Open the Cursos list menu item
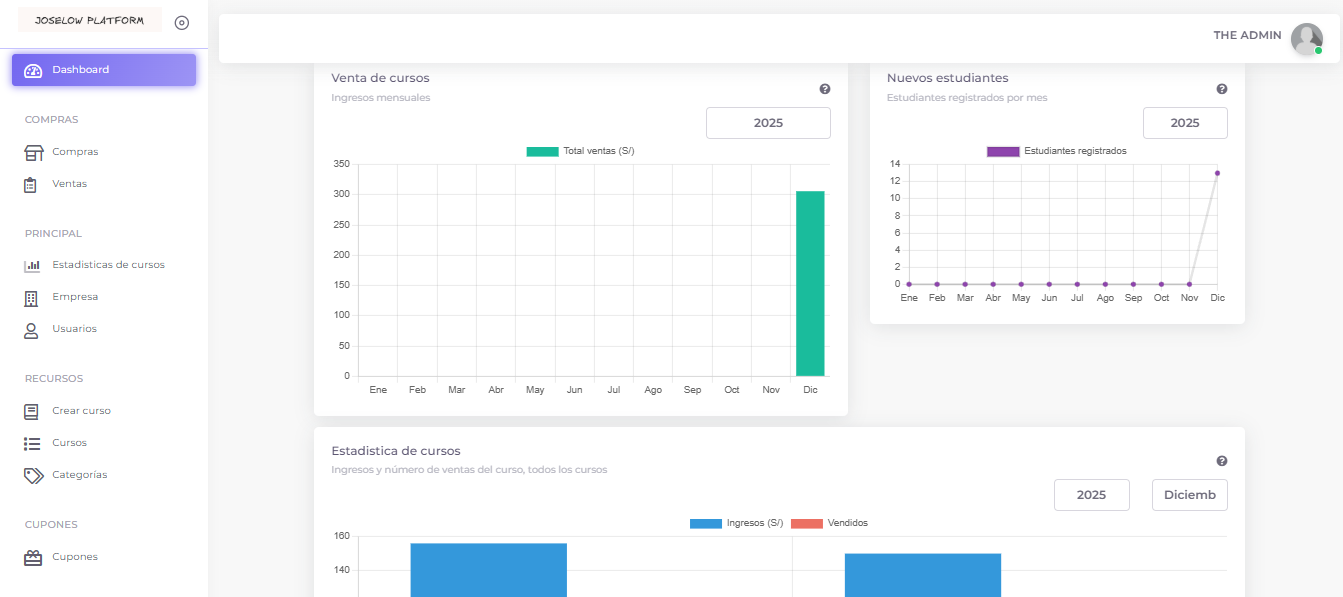 point(69,443)
